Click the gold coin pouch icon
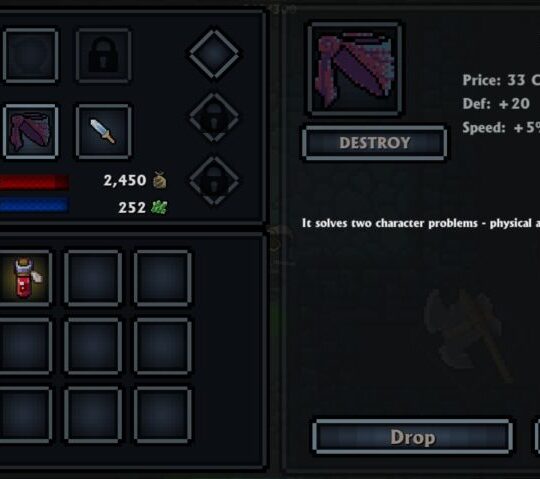 point(159,180)
